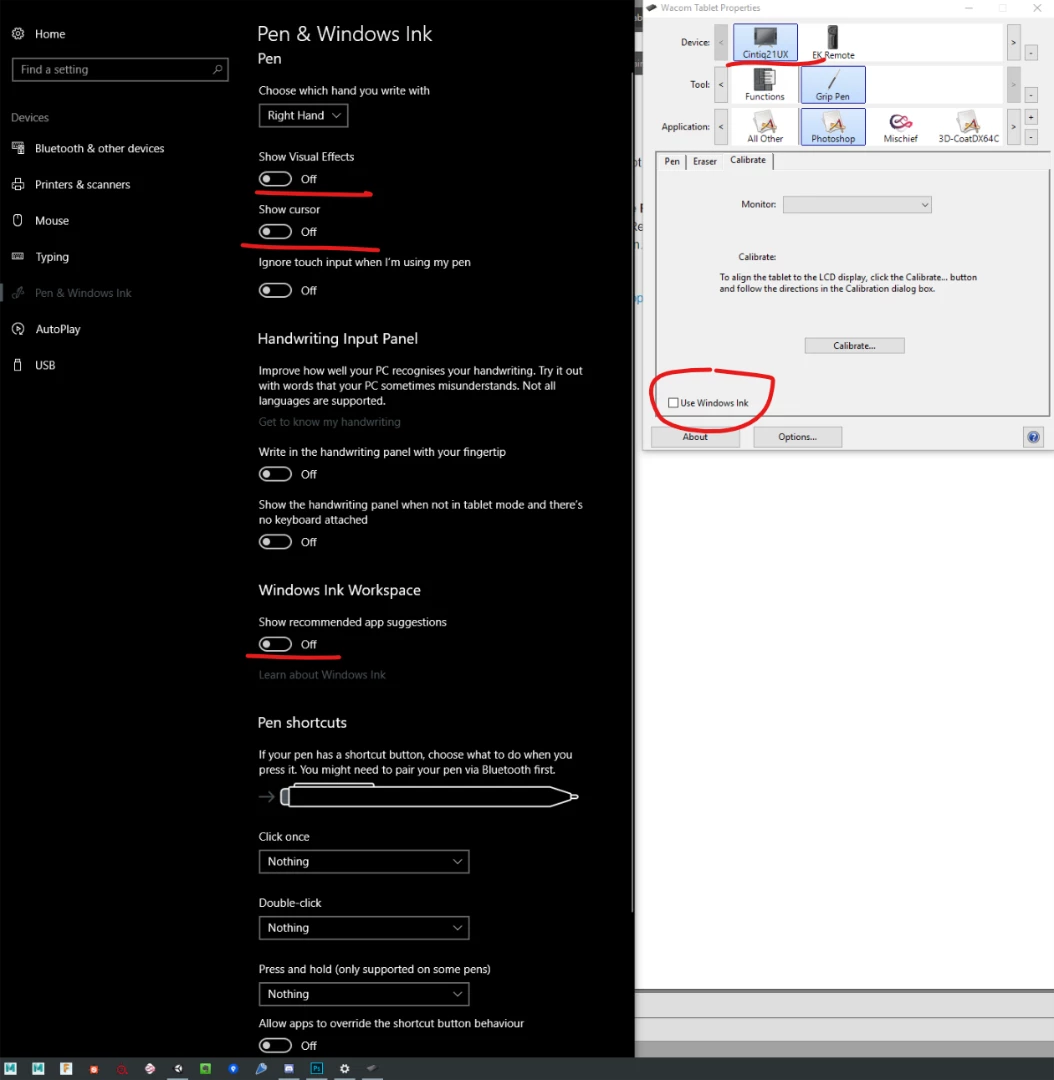Click the Home gear icon in Settings
Image resolution: width=1054 pixels, height=1080 pixels.
[x=18, y=34]
